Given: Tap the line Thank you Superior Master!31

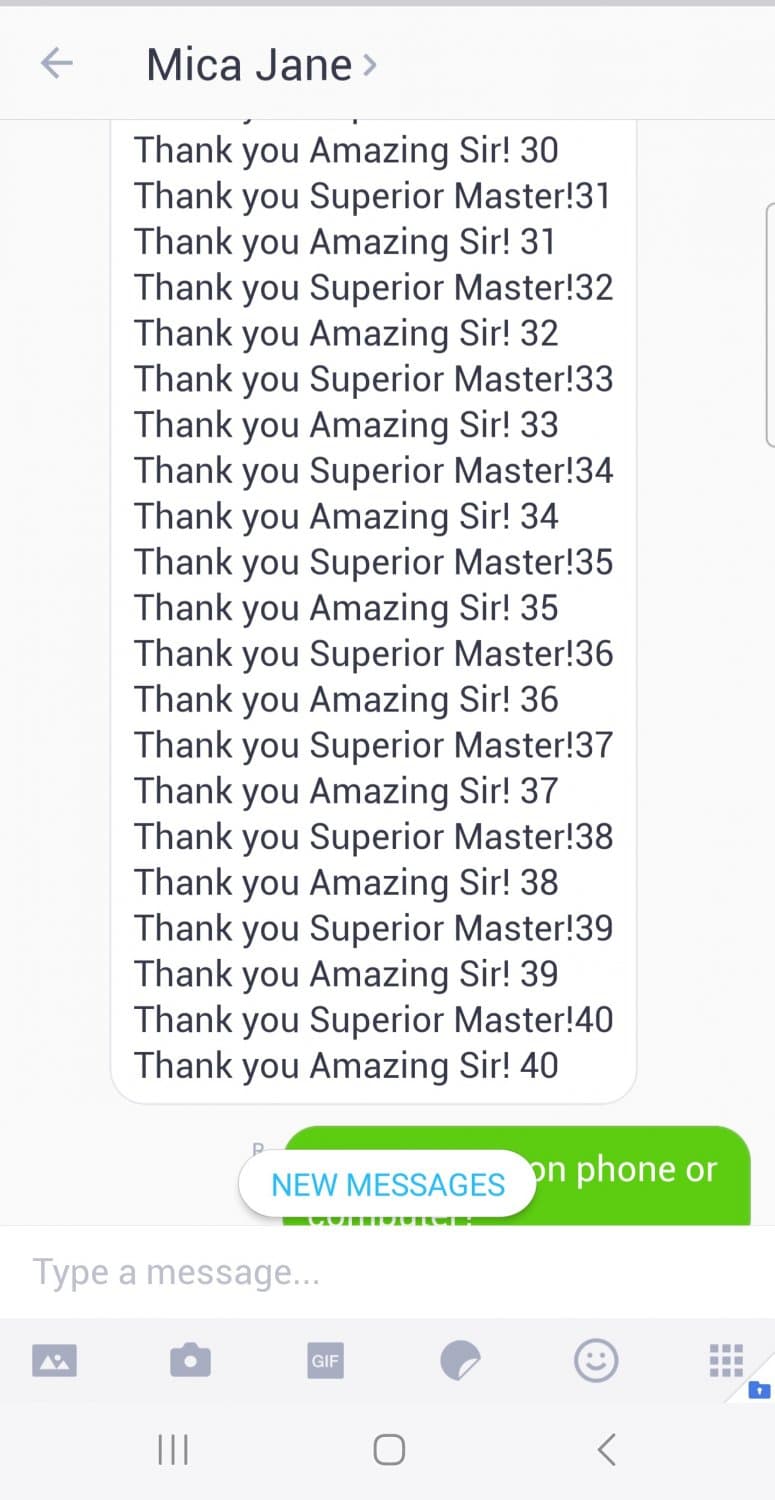Looking at the screenshot, I should [372, 196].
